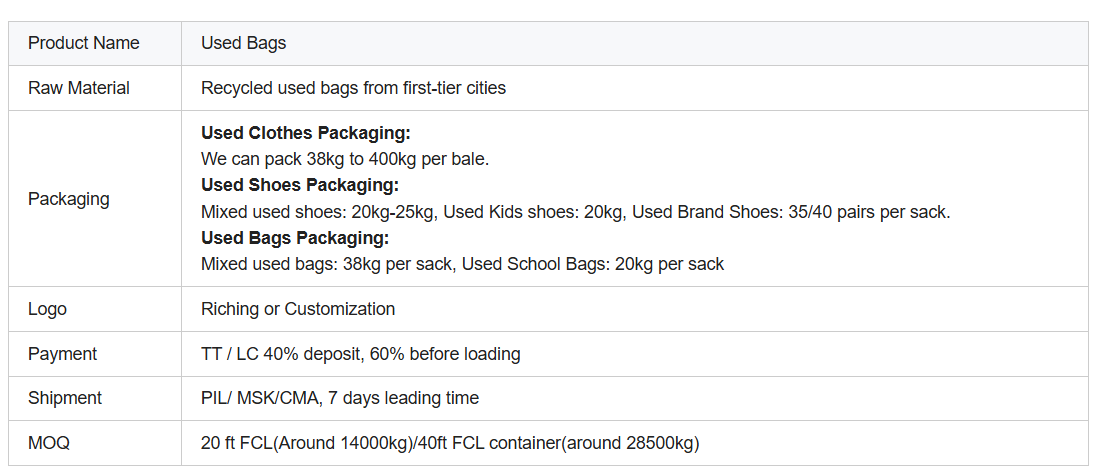The image size is (1096, 473).
Task: Click the Payment row label
Action: [62, 354]
